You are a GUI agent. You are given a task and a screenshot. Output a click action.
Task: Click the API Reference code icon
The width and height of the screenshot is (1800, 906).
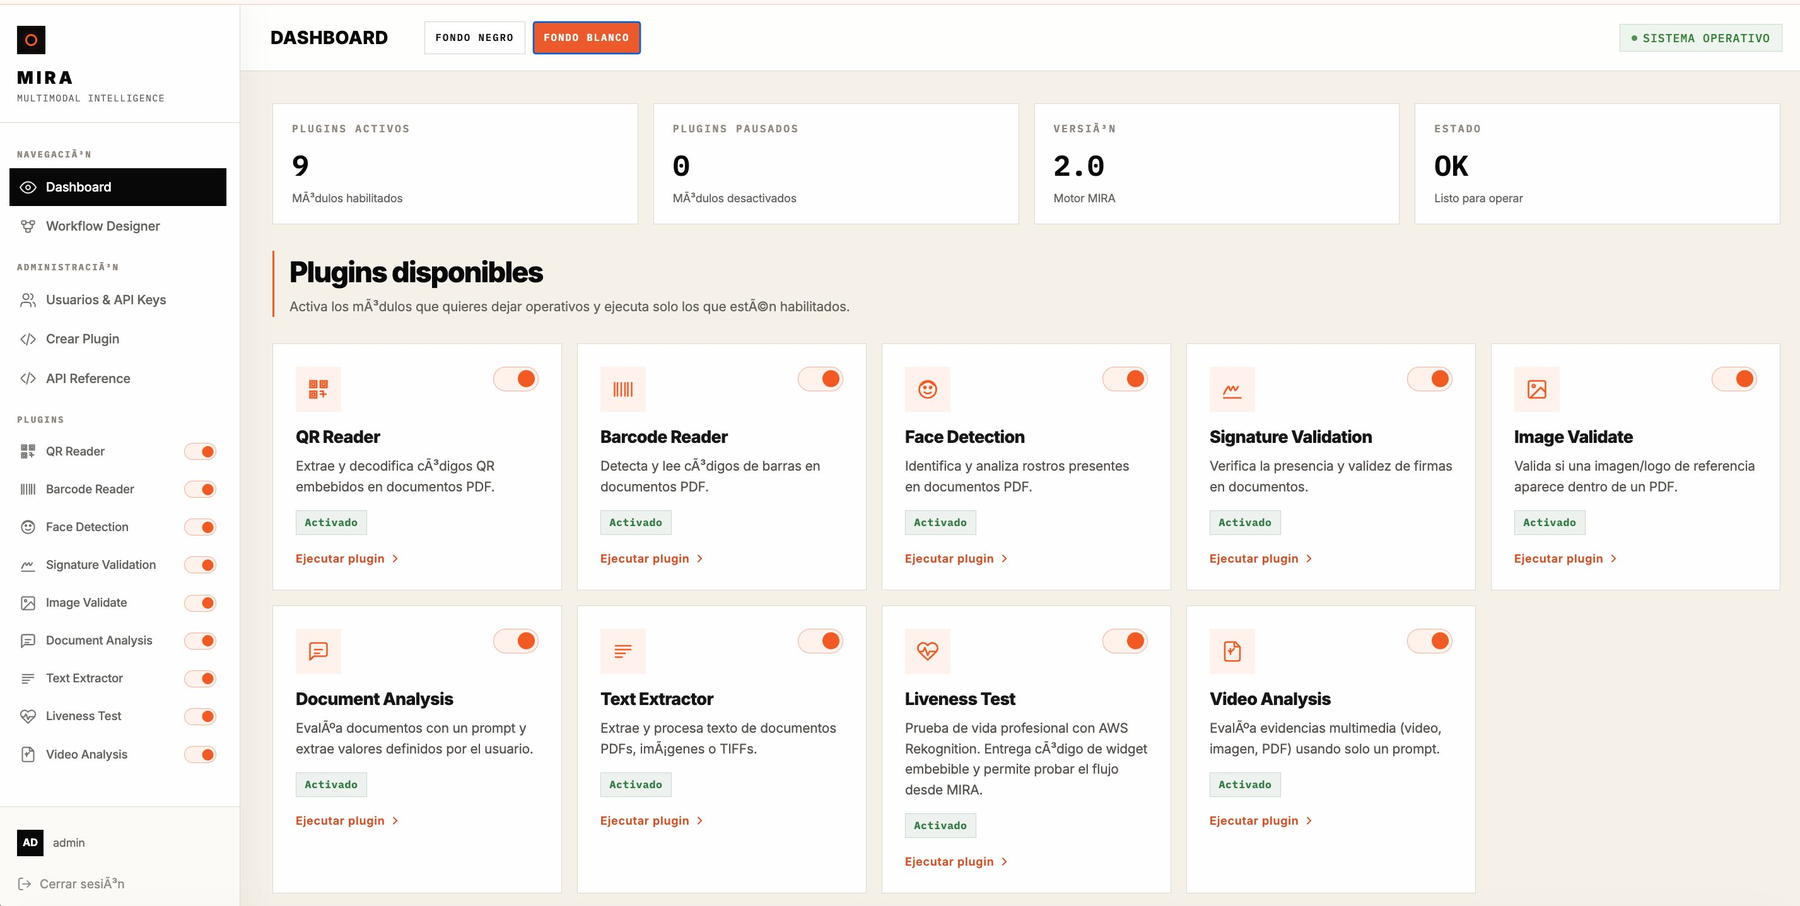[x=28, y=378]
